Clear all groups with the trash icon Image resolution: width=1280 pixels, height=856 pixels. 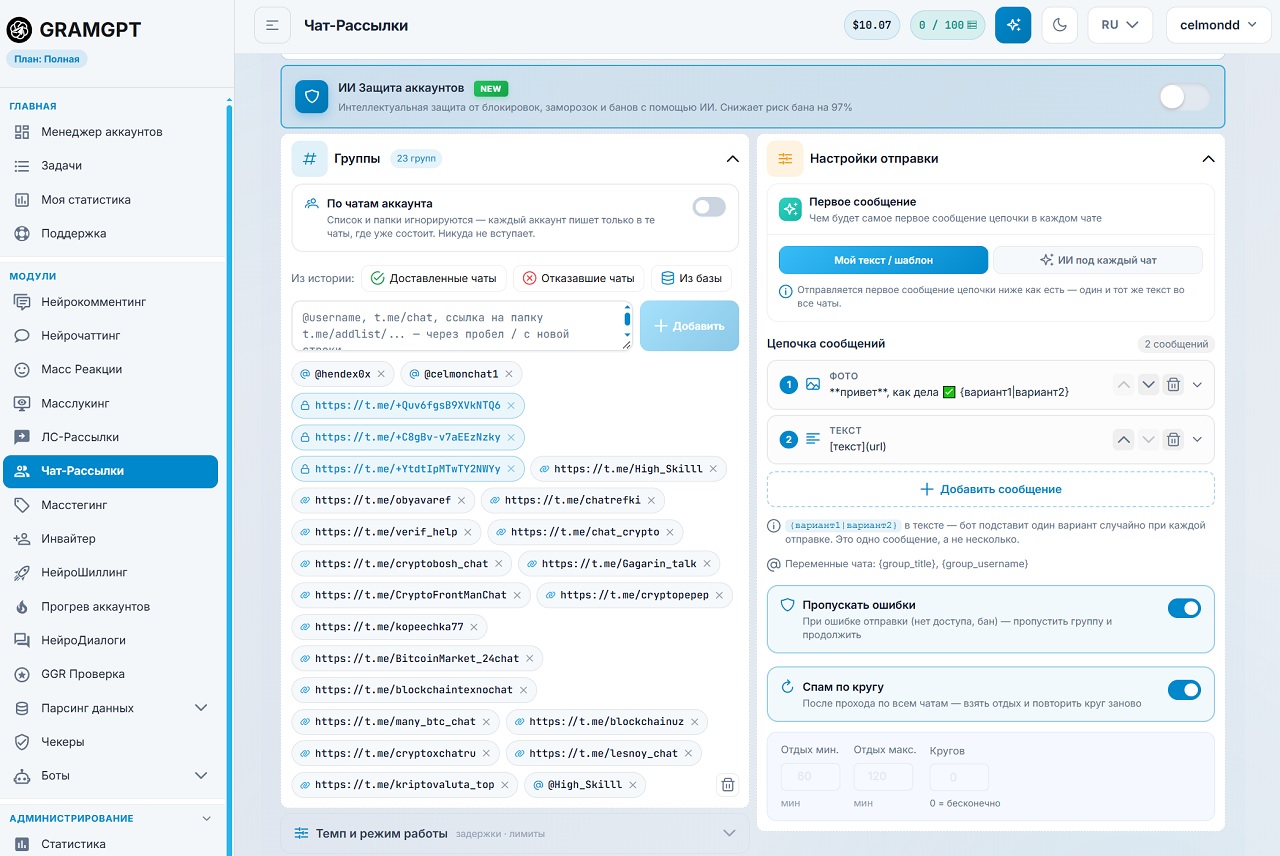(x=728, y=785)
